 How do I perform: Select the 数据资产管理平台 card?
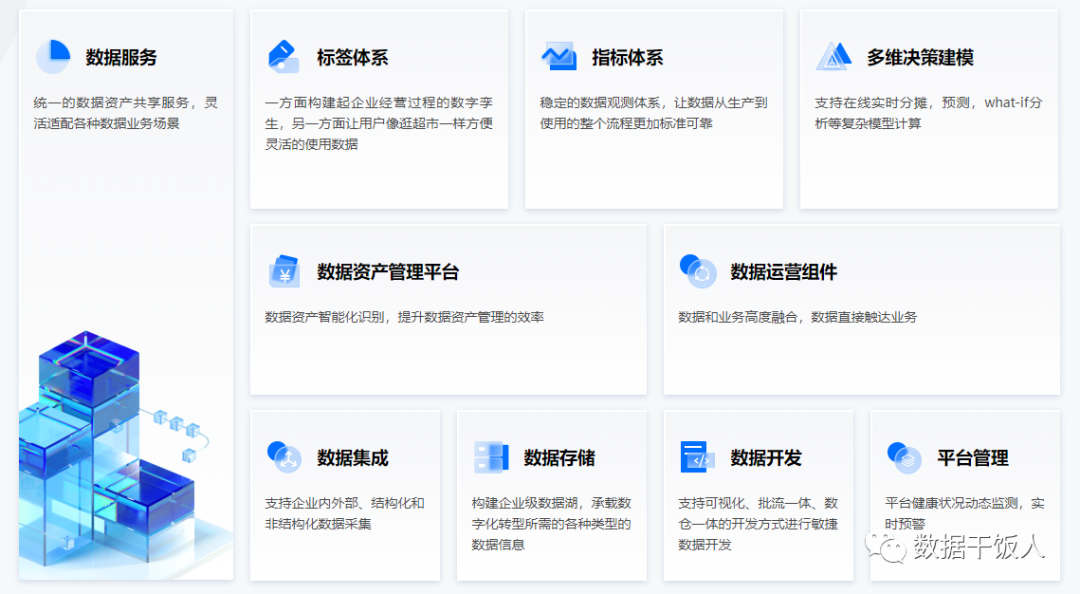pyautogui.click(x=449, y=310)
